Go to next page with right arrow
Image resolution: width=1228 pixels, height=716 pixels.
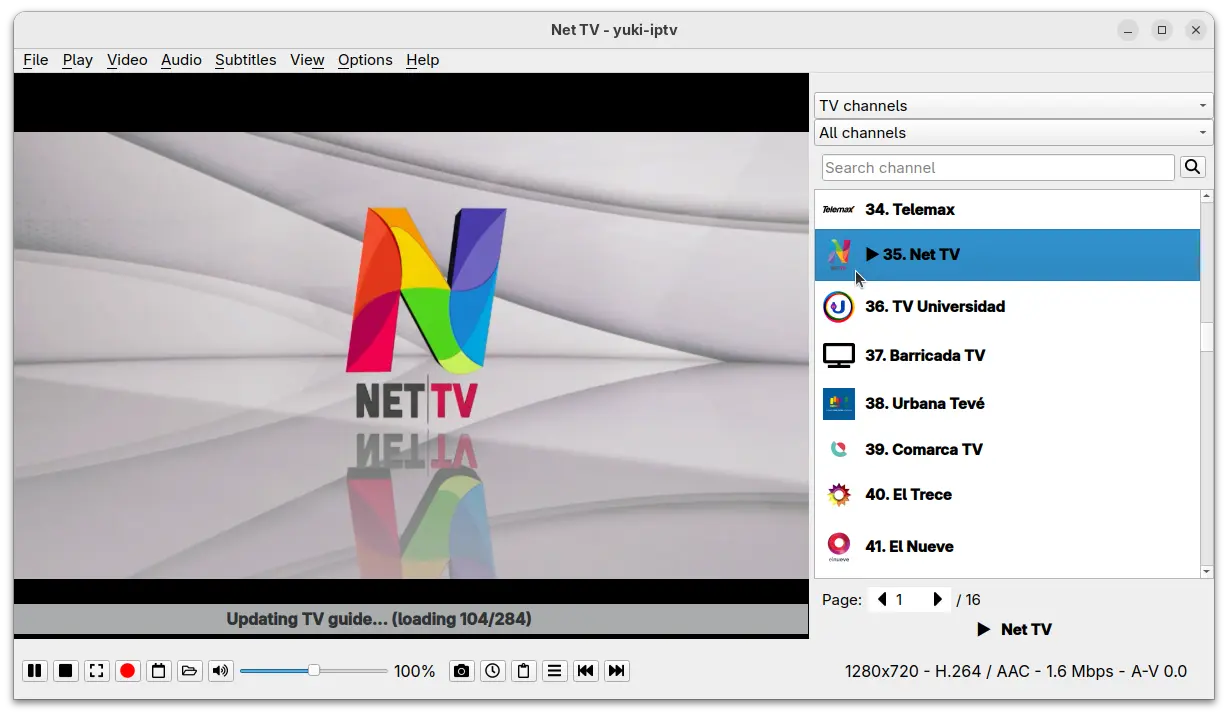pos(937,600)
